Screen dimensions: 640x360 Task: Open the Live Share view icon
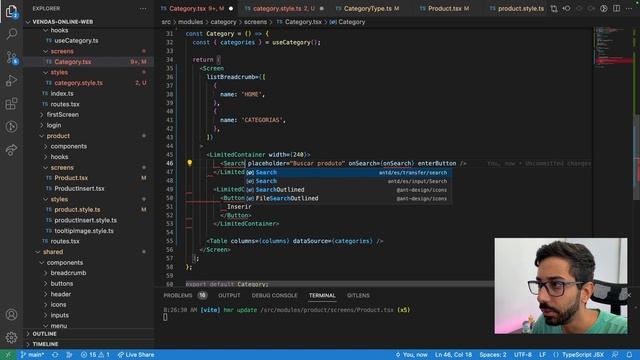pyautogui.click(x=11, y=150)
